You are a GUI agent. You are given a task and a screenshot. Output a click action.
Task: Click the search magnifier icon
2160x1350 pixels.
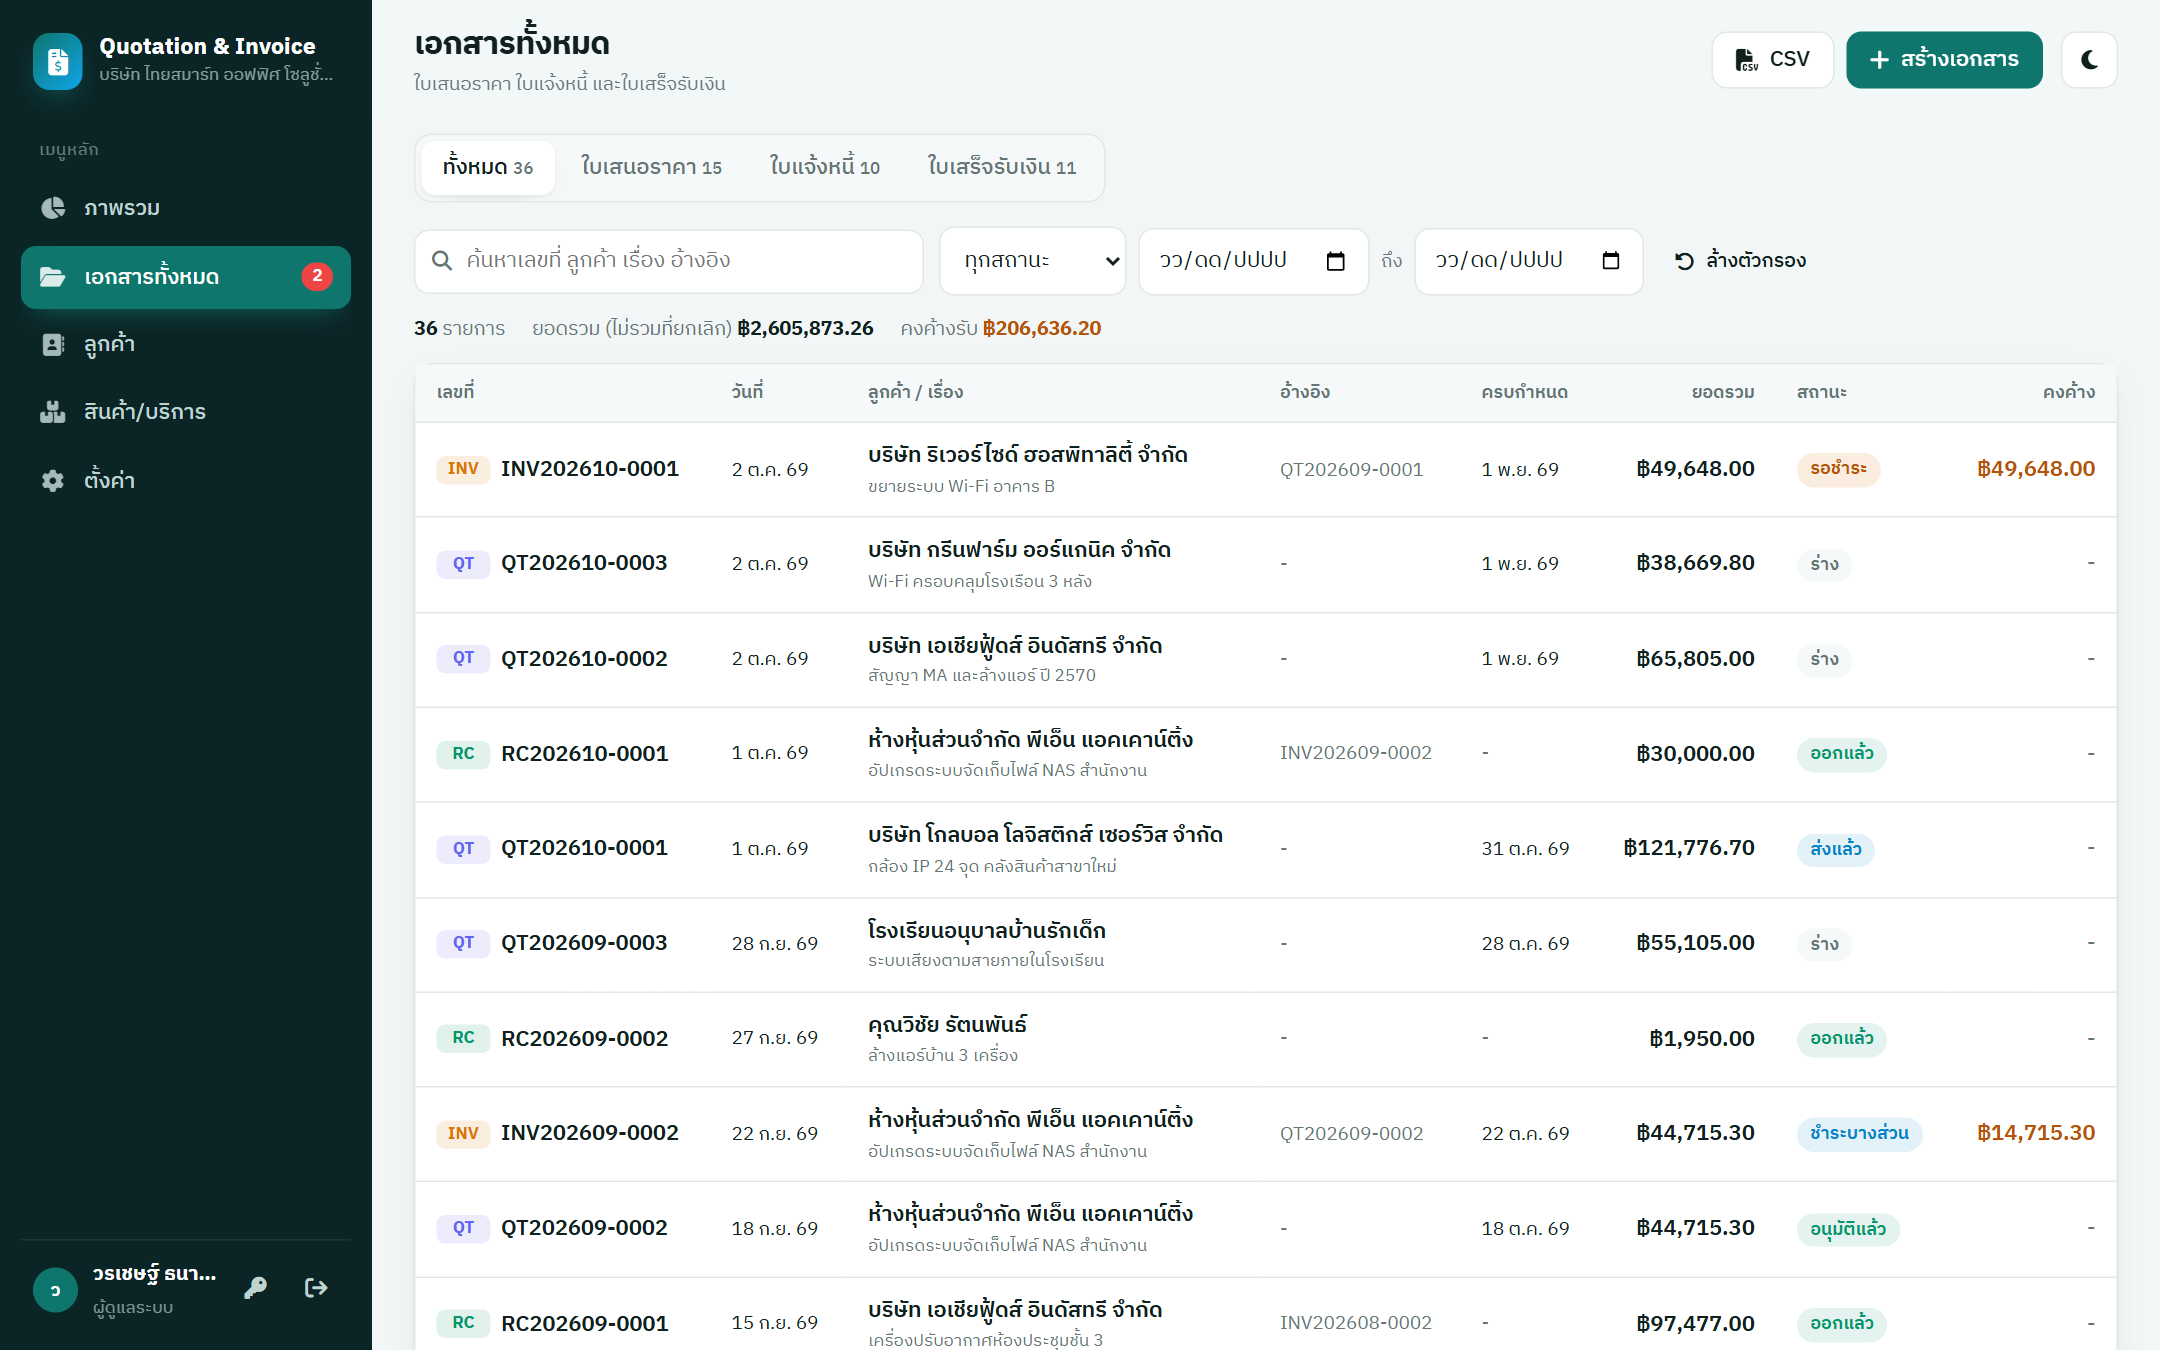pyautogui.click(x=442, y=261)
